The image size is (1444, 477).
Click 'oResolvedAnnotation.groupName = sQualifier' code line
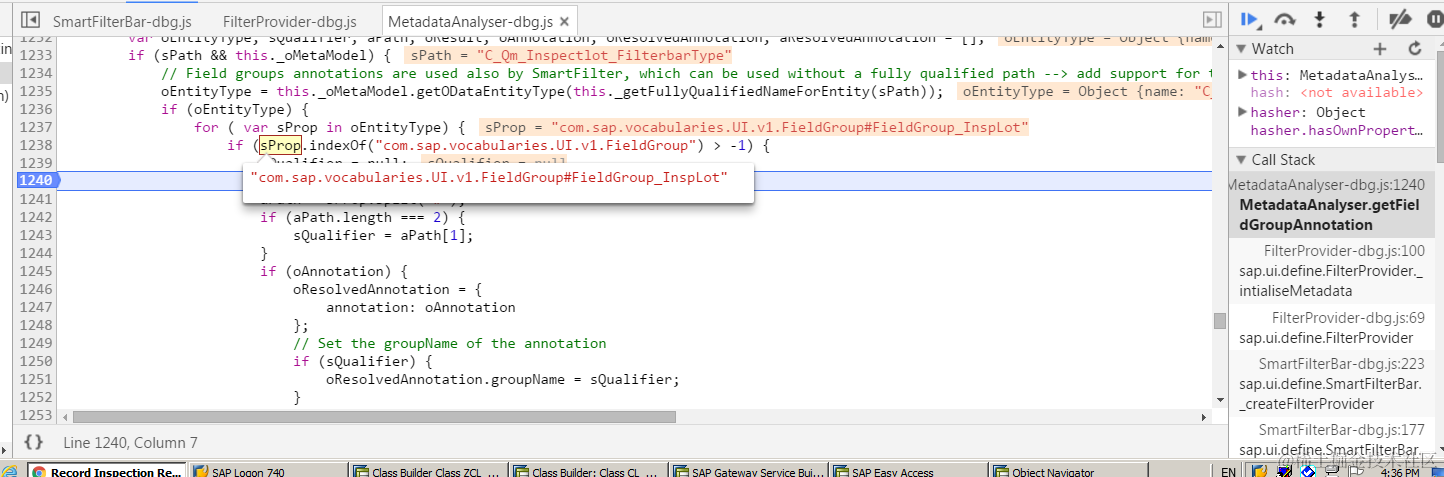point(503,379)
